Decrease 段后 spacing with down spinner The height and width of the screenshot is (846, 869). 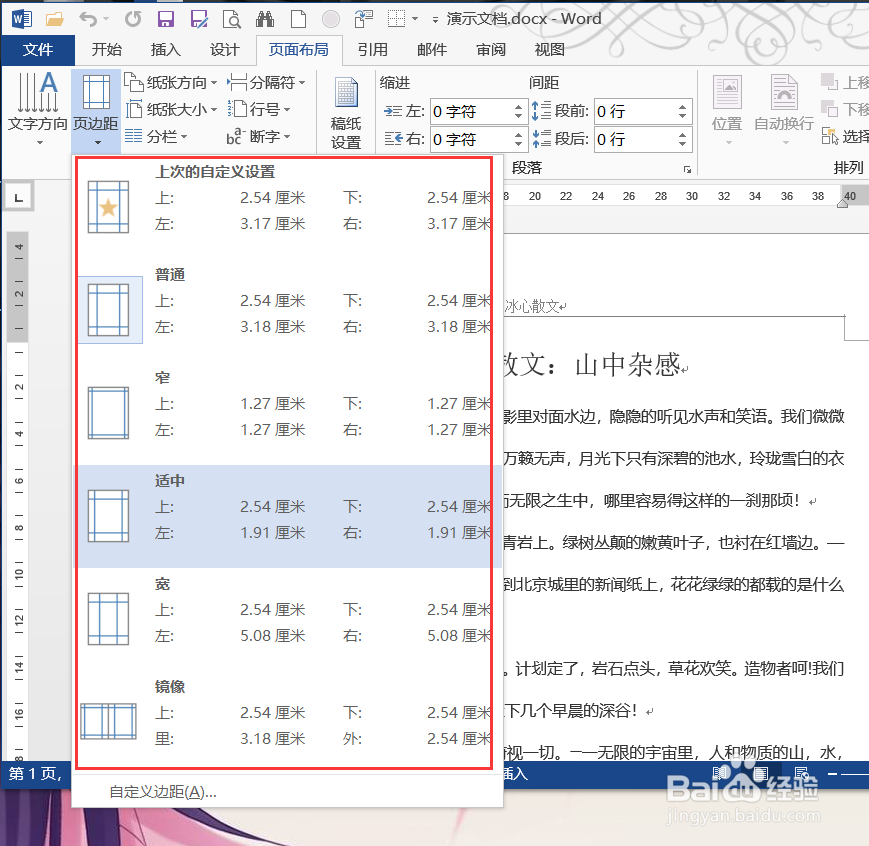(x=683, y=145)
